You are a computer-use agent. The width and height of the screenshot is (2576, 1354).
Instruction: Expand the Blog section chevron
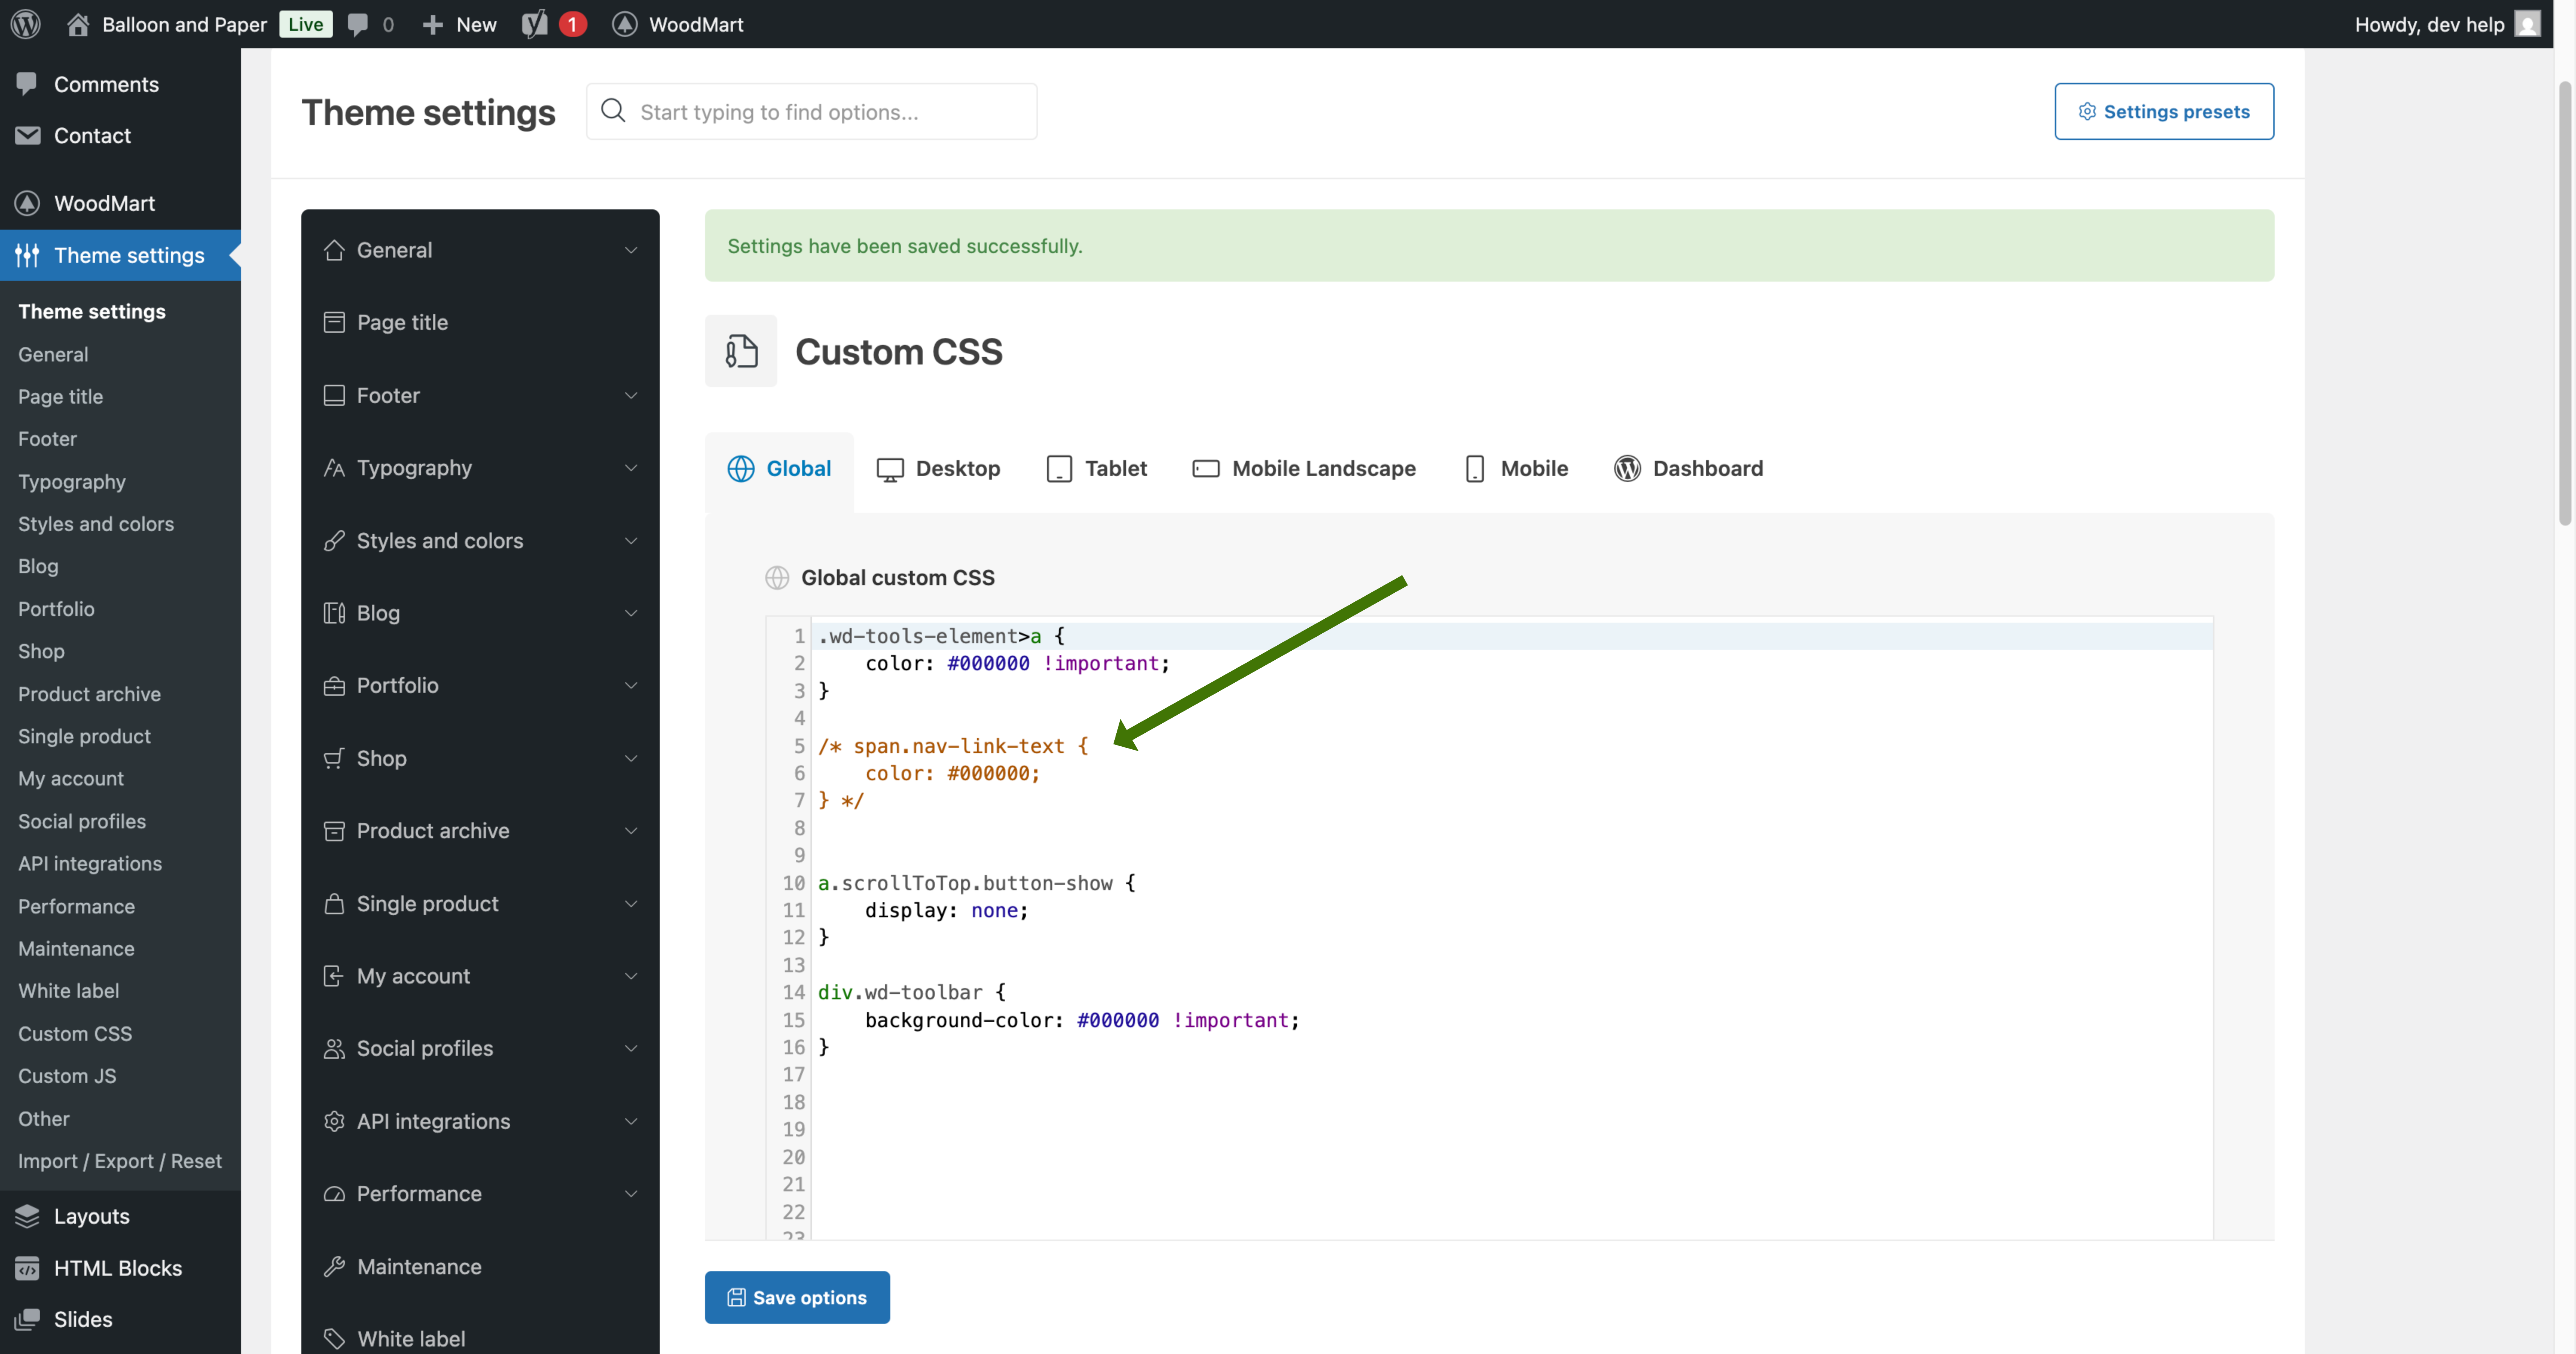click(631, 613)
